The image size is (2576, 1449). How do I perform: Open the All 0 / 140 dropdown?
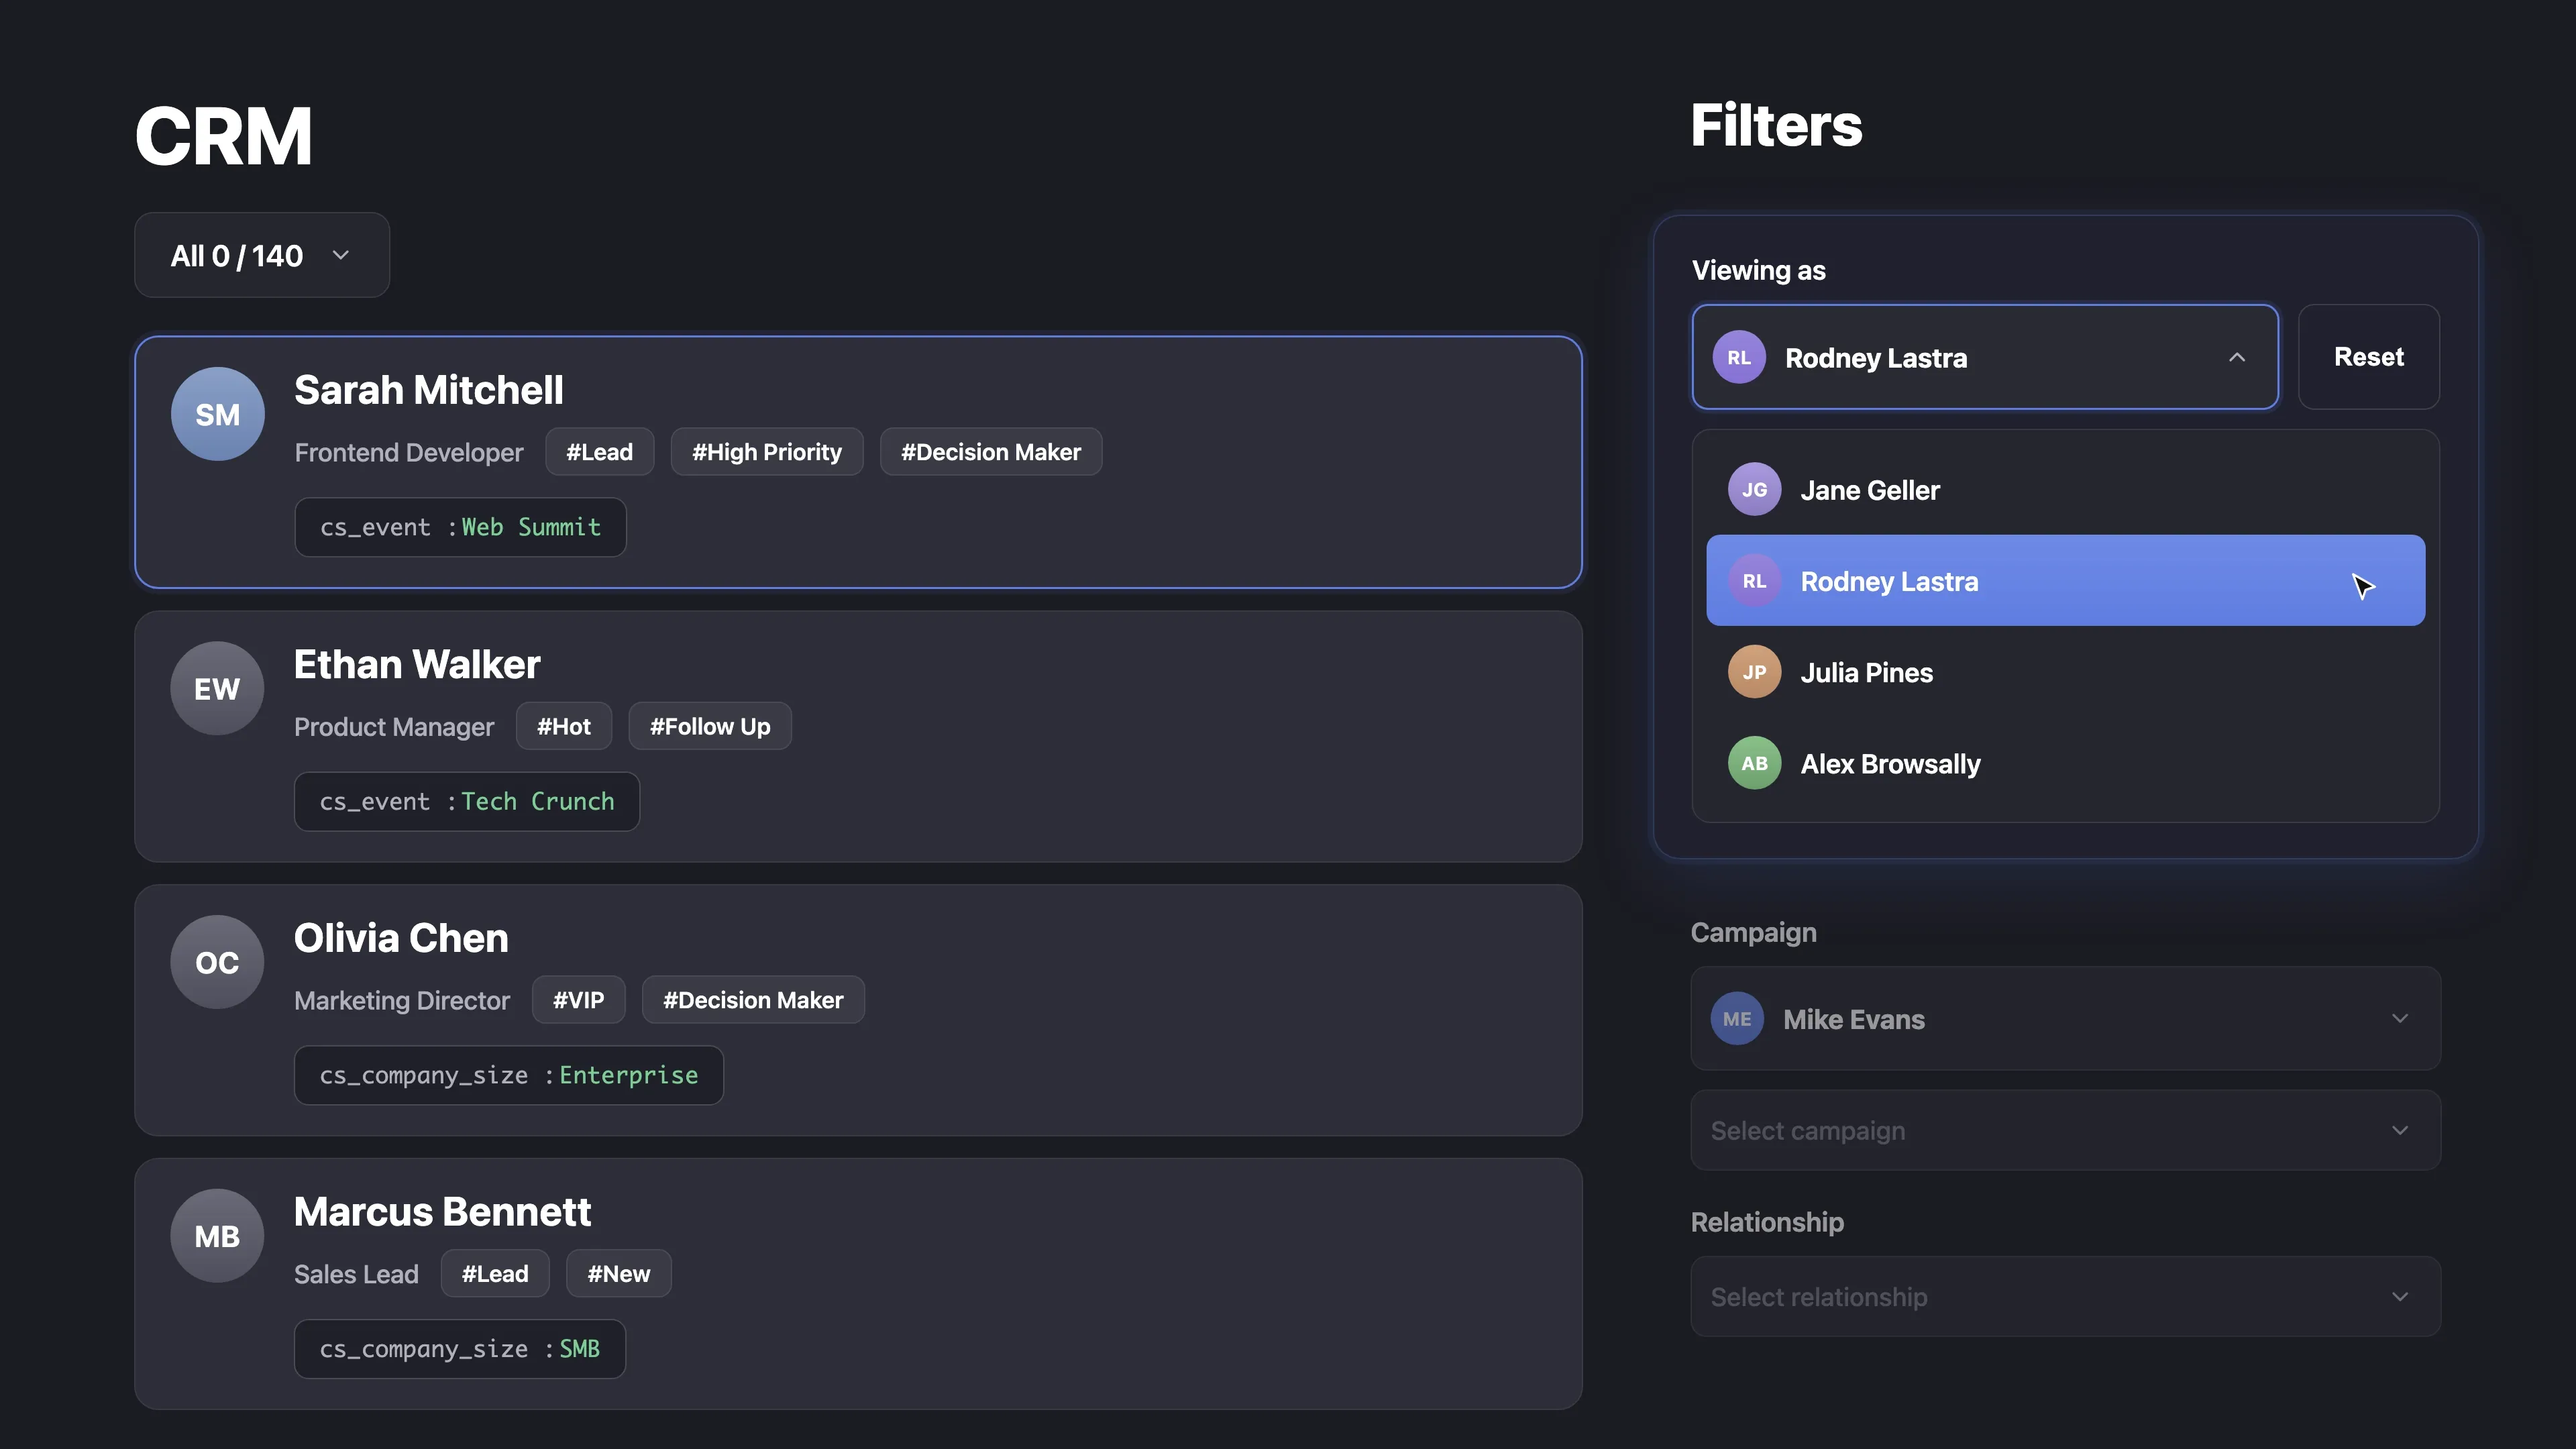pos(262,255)
